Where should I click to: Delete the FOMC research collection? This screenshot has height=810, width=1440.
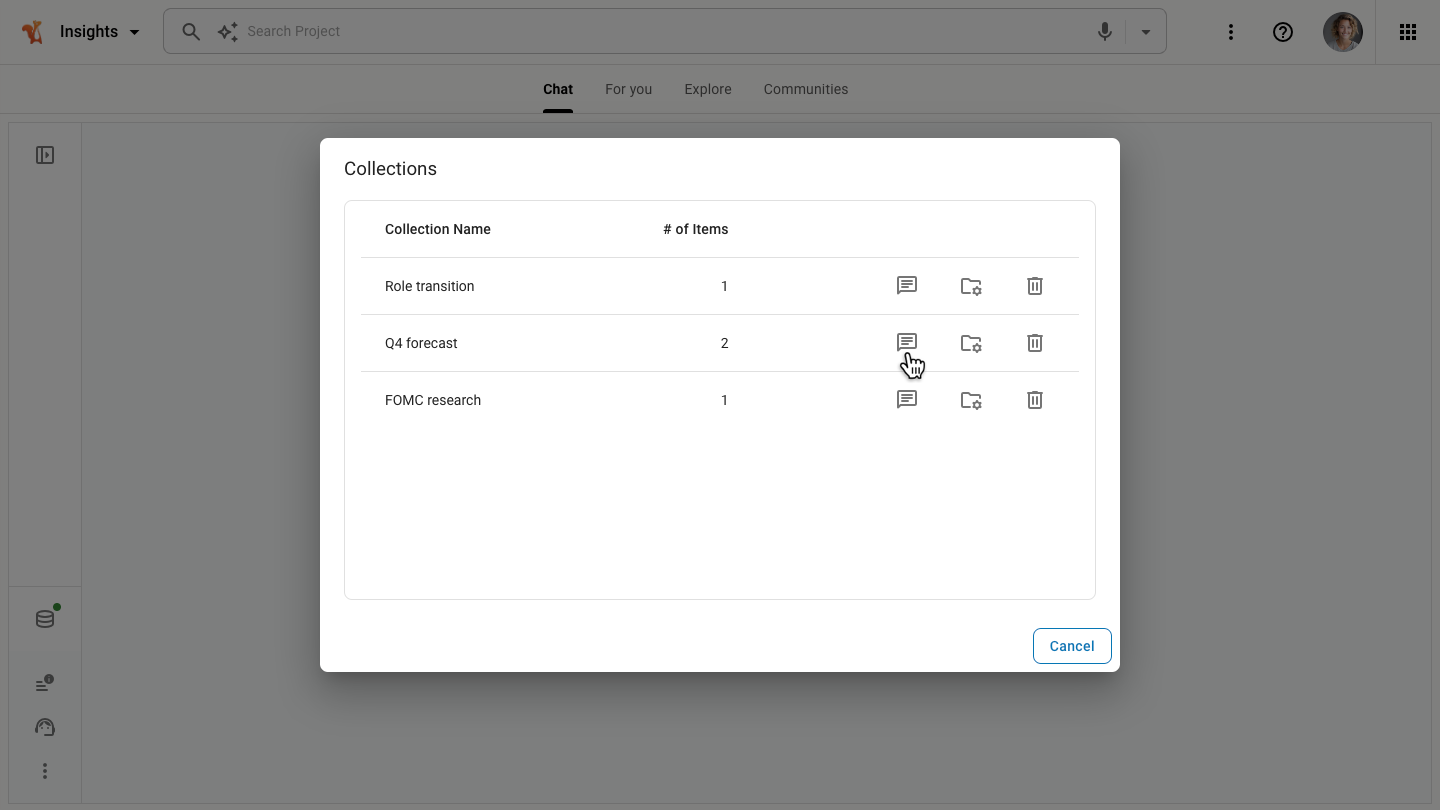pos(1035,400)
